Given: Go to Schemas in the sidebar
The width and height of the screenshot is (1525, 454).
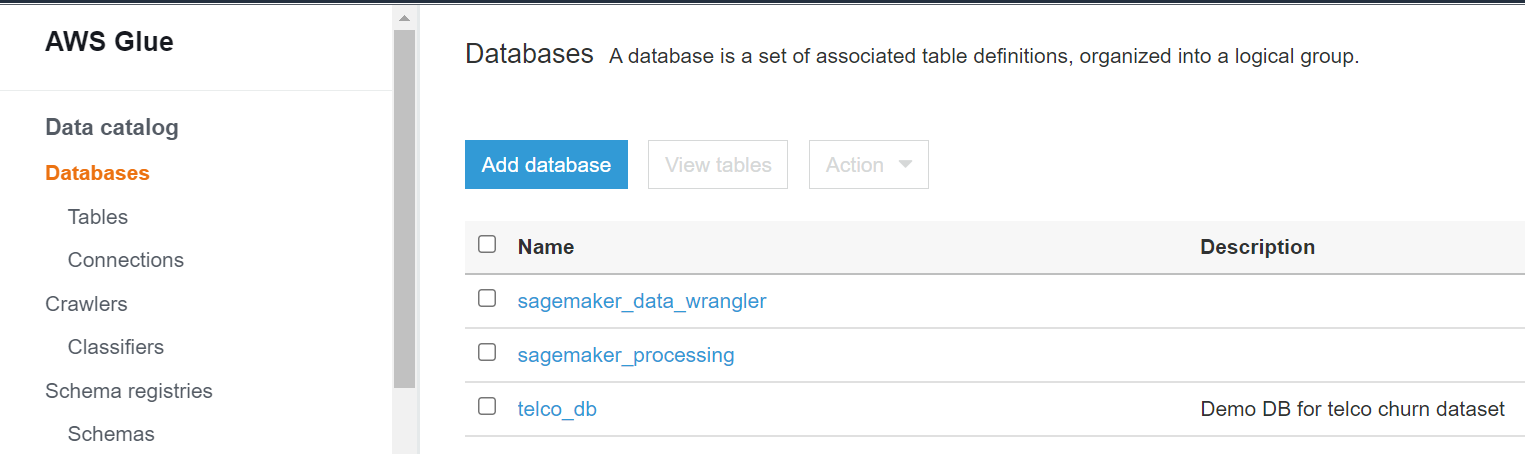Looking at the screenshot, I should (111, 434).
